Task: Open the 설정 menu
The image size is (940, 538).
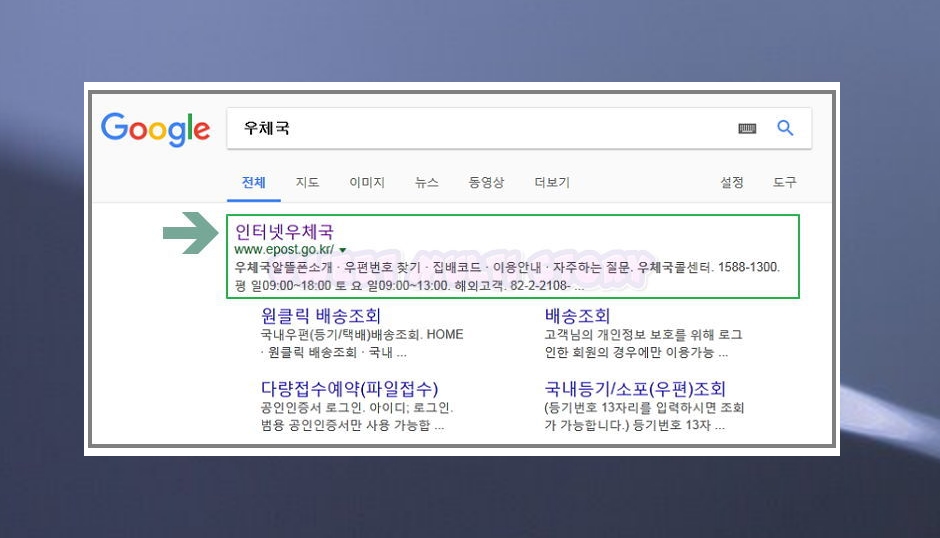Action: [732, 182]
